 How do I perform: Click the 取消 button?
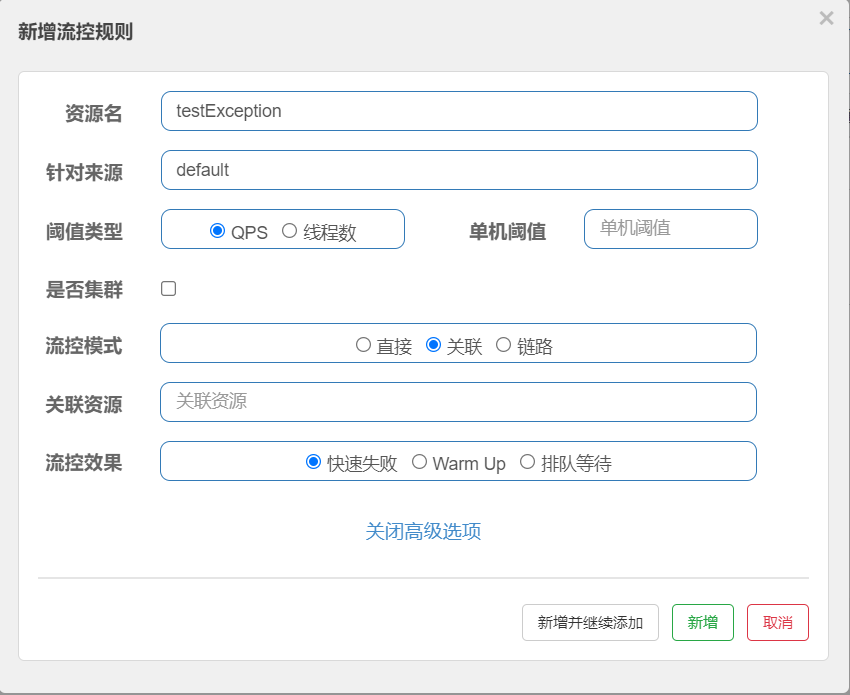coord(778,622)
